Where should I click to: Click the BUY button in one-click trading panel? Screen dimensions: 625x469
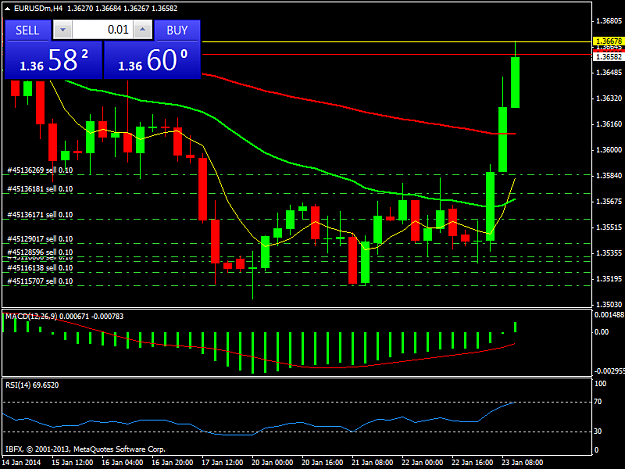(177, 30)
